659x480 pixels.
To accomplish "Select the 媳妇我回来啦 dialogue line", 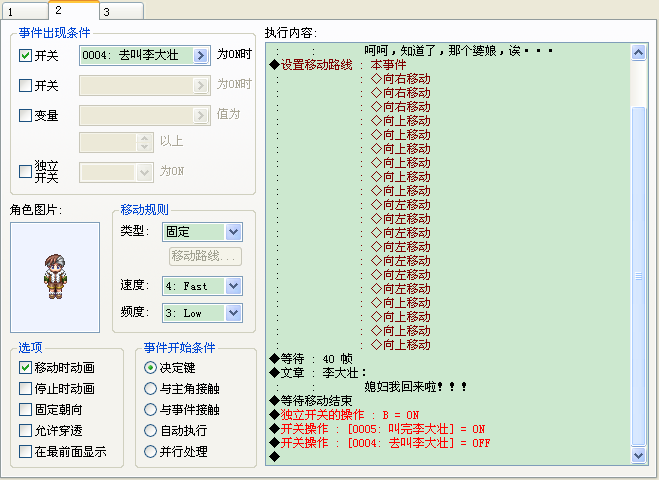I will point(448,387).
